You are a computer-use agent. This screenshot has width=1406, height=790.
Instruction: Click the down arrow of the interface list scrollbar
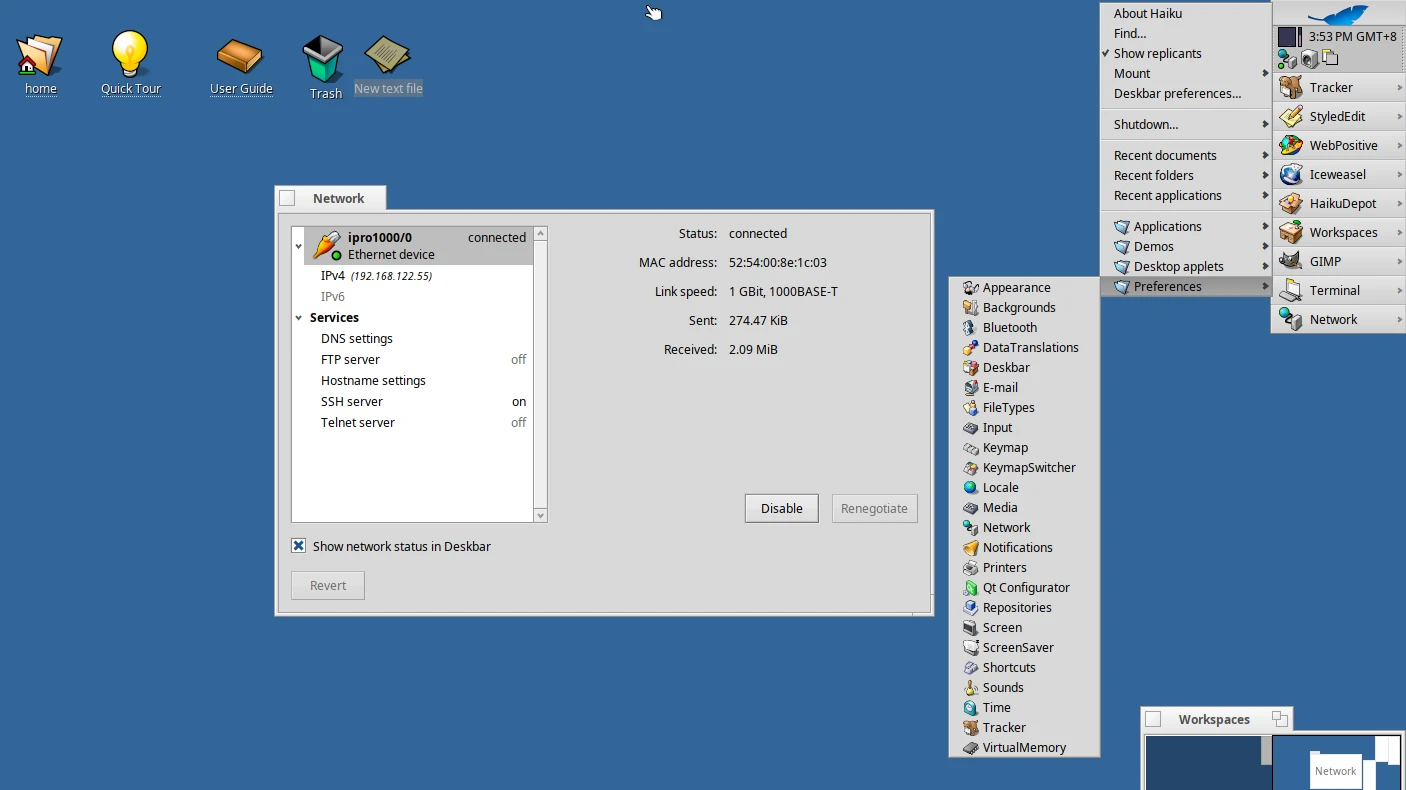(x=540, y=515)
